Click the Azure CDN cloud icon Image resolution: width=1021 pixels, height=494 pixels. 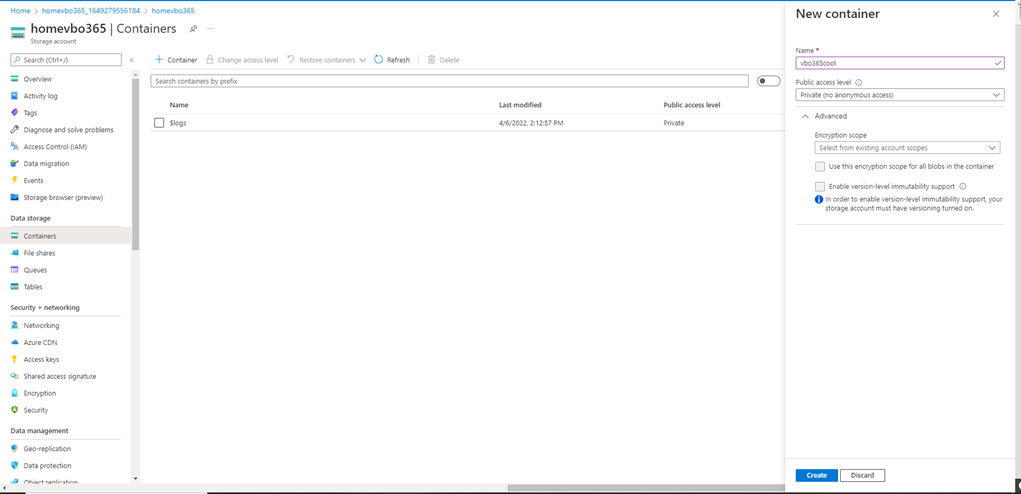tap(14, 342)
